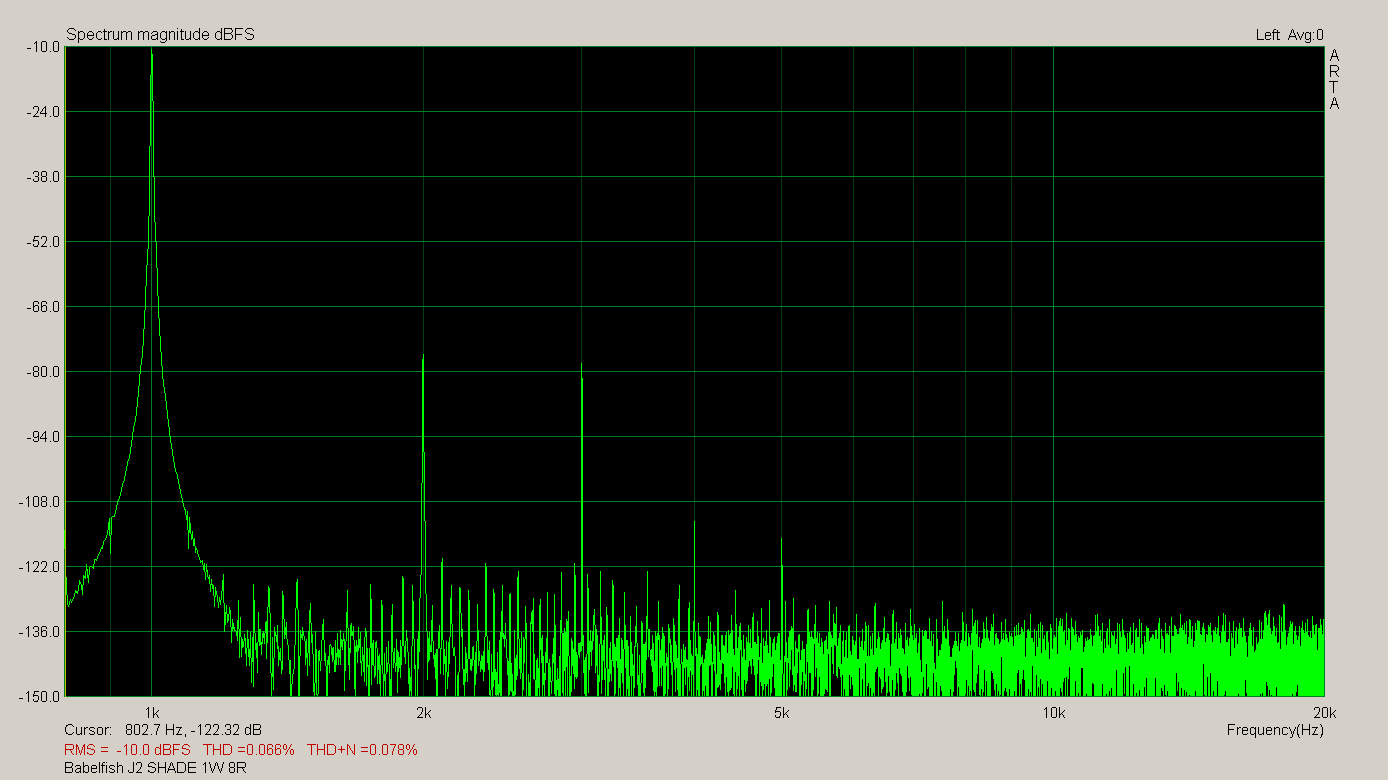Click the 2k frequency label
This screenshot has width=1388, height=784.
pyautogui.click(x=424, y=713)
